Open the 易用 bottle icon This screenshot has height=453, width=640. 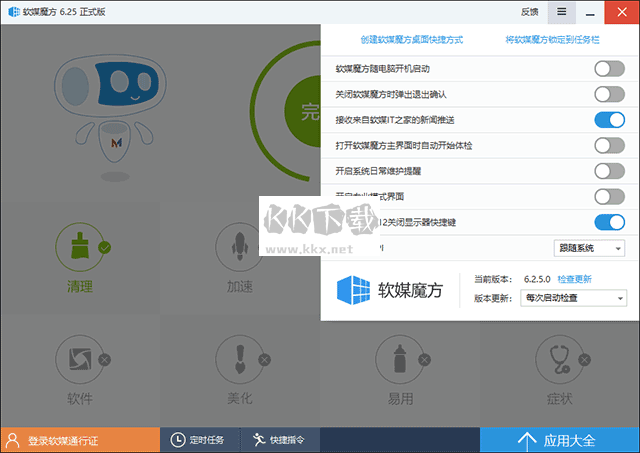(400, 359)
